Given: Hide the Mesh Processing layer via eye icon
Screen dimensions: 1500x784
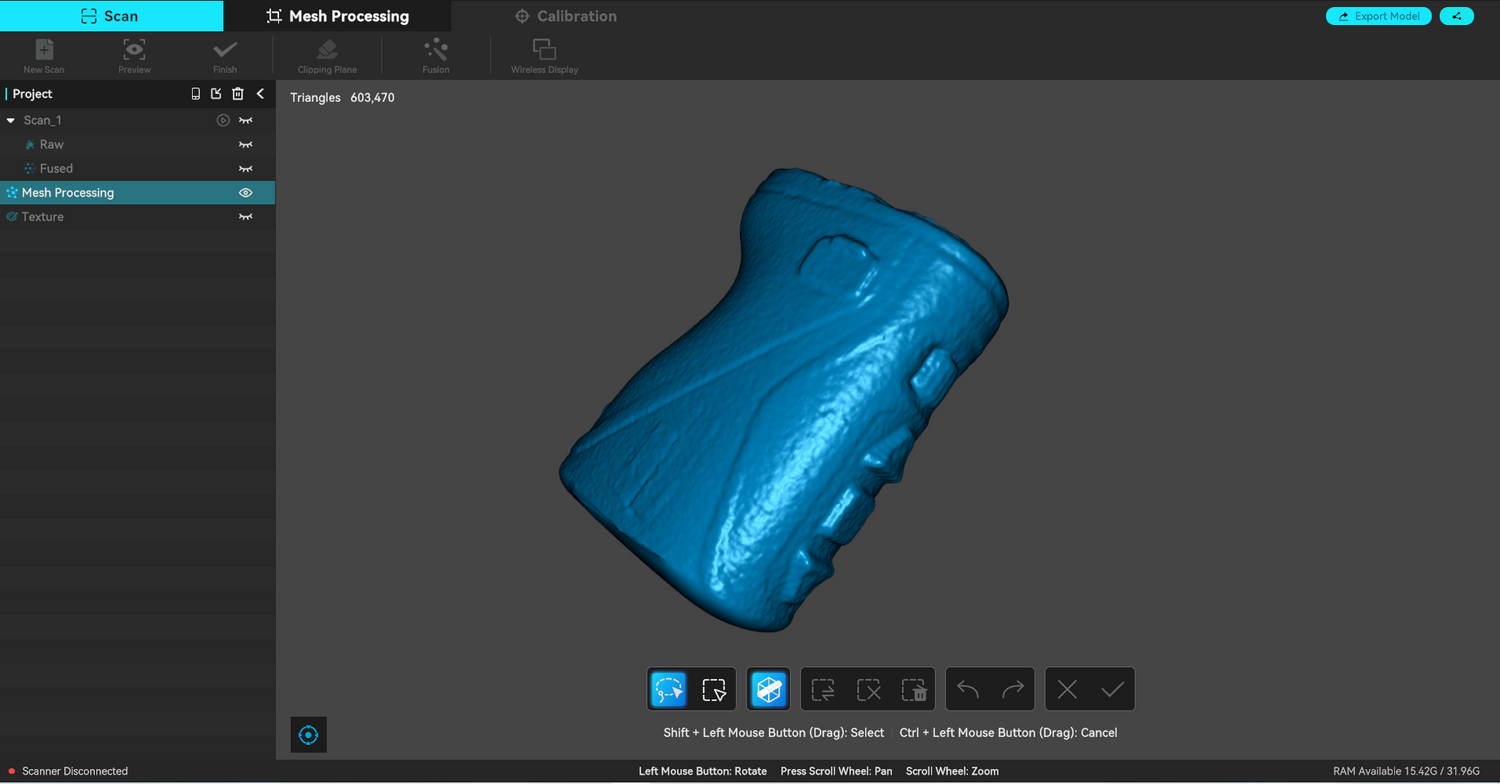Looking at the screenshot, I should tap(245, 193).
